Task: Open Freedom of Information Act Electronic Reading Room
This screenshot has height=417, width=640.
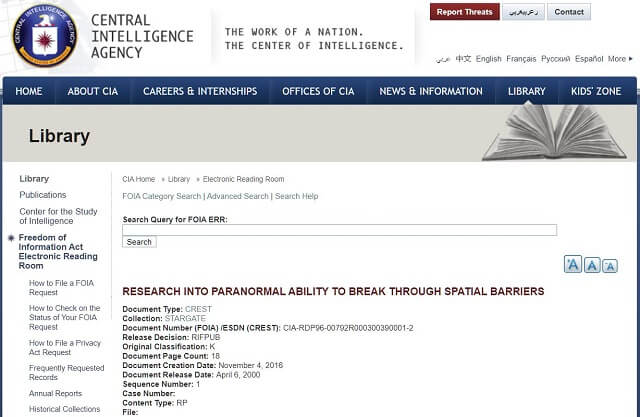Action: pos(58,251)
